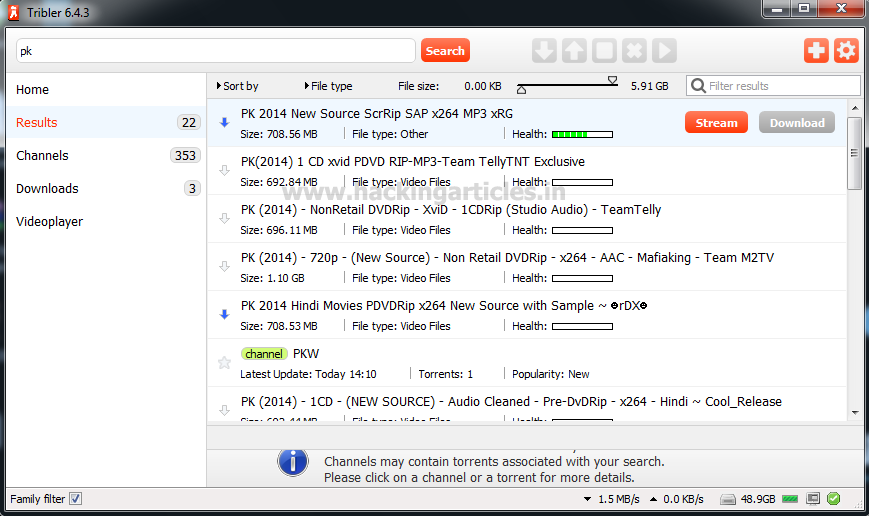Click the gray Download button
Image resolution: width=869 pixels, height=516 pixels.
[797, 122]
